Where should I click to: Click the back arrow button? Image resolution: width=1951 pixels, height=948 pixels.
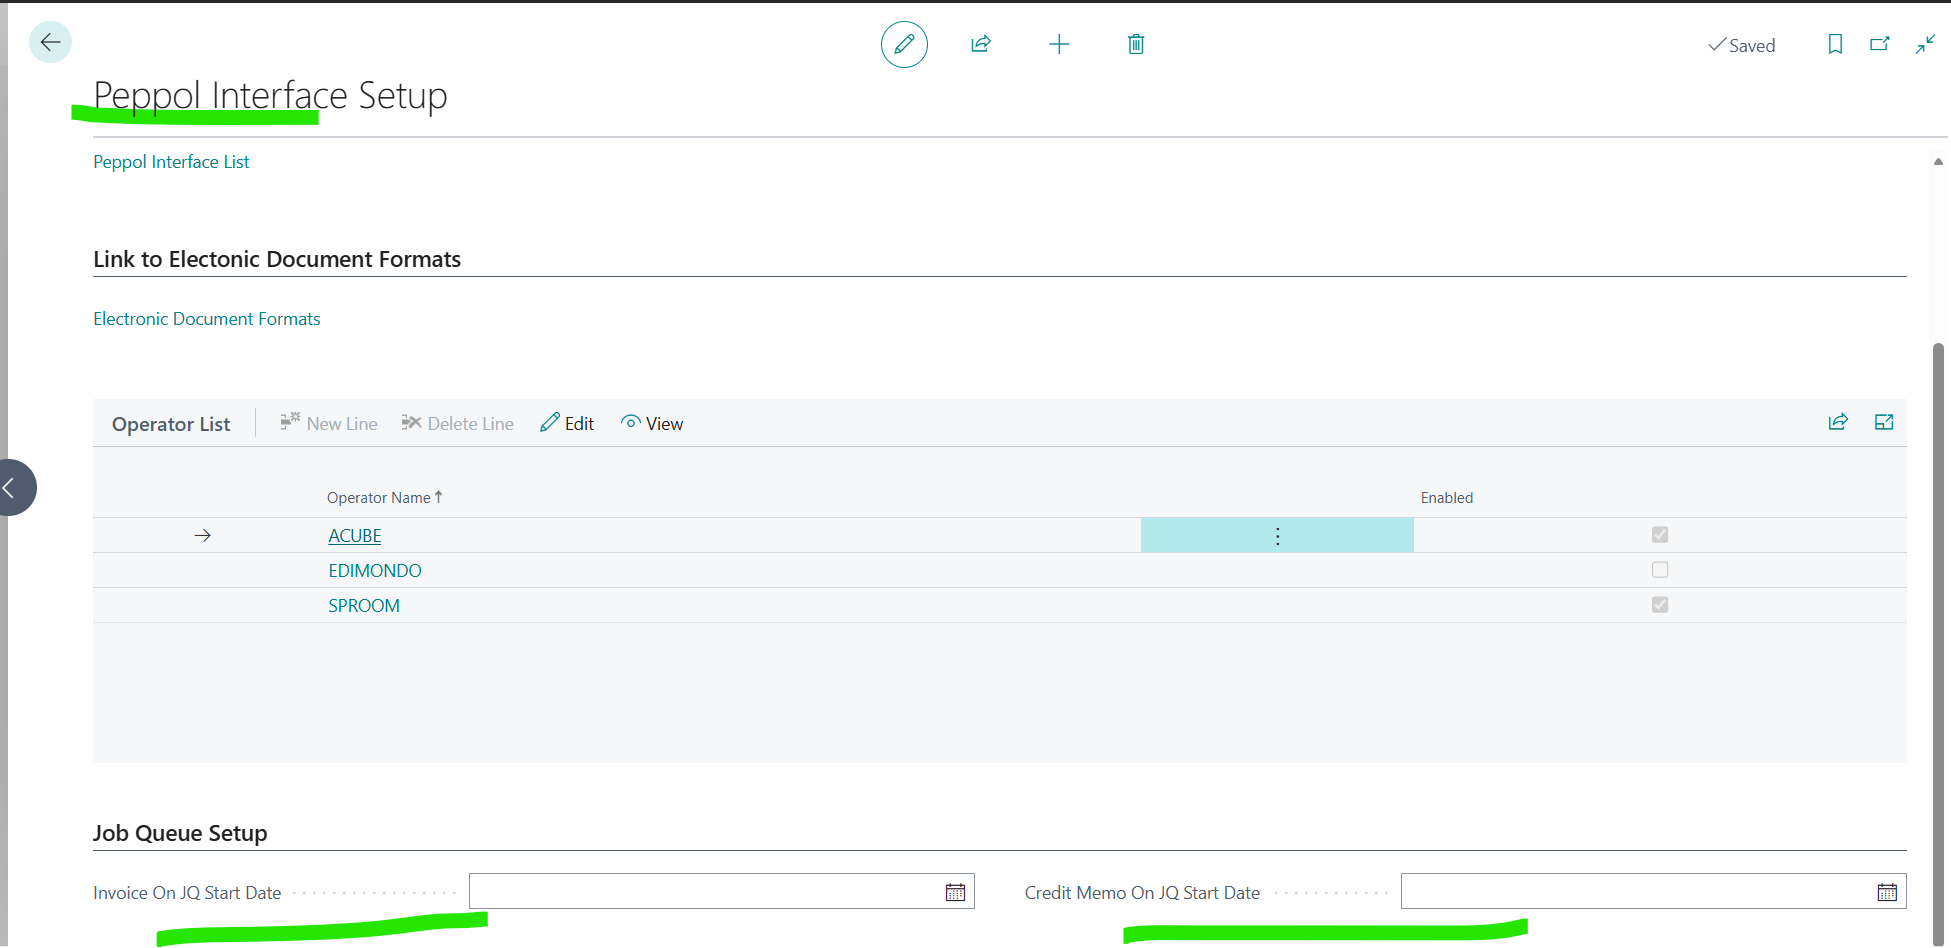50,43
